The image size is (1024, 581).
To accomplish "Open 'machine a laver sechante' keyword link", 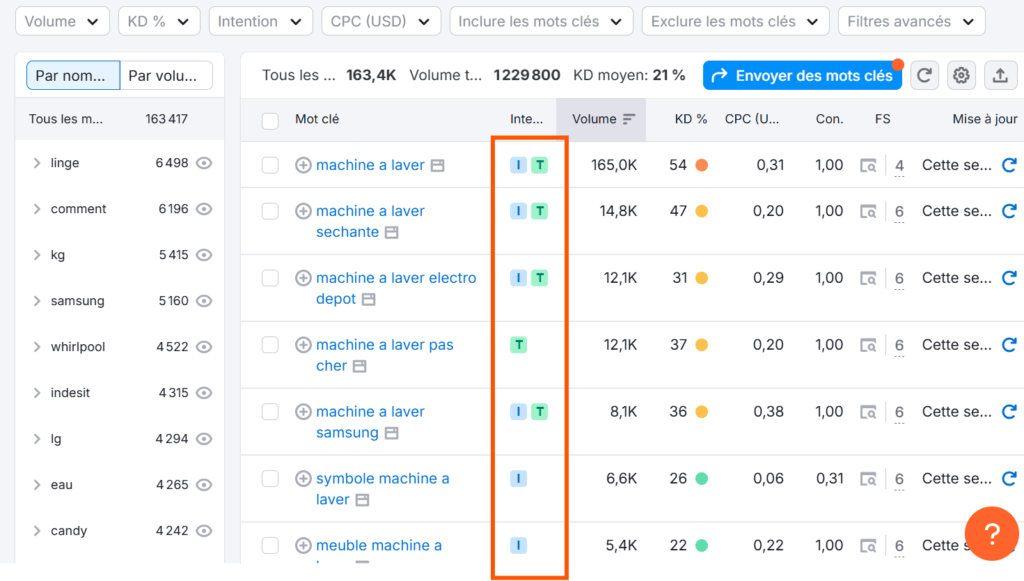I will (370, 221).
